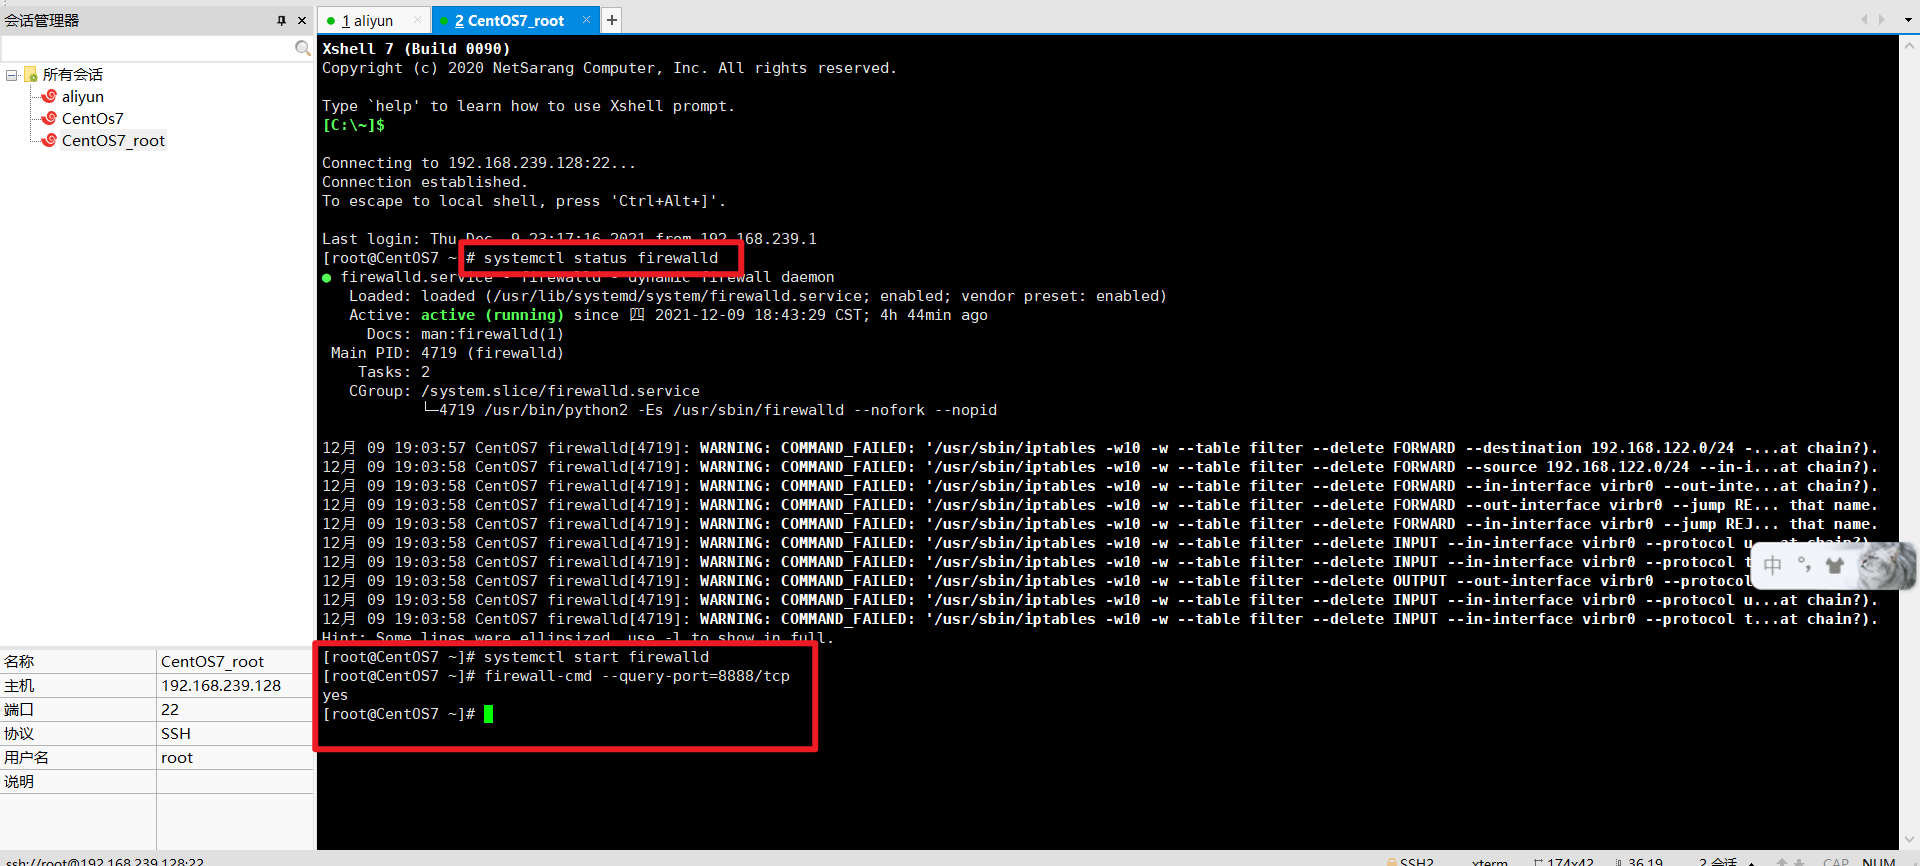The height and width of the screenshot is (866, 1920).
Task: Click the CAP indicator in status bar
Action: pos(1836,861)
